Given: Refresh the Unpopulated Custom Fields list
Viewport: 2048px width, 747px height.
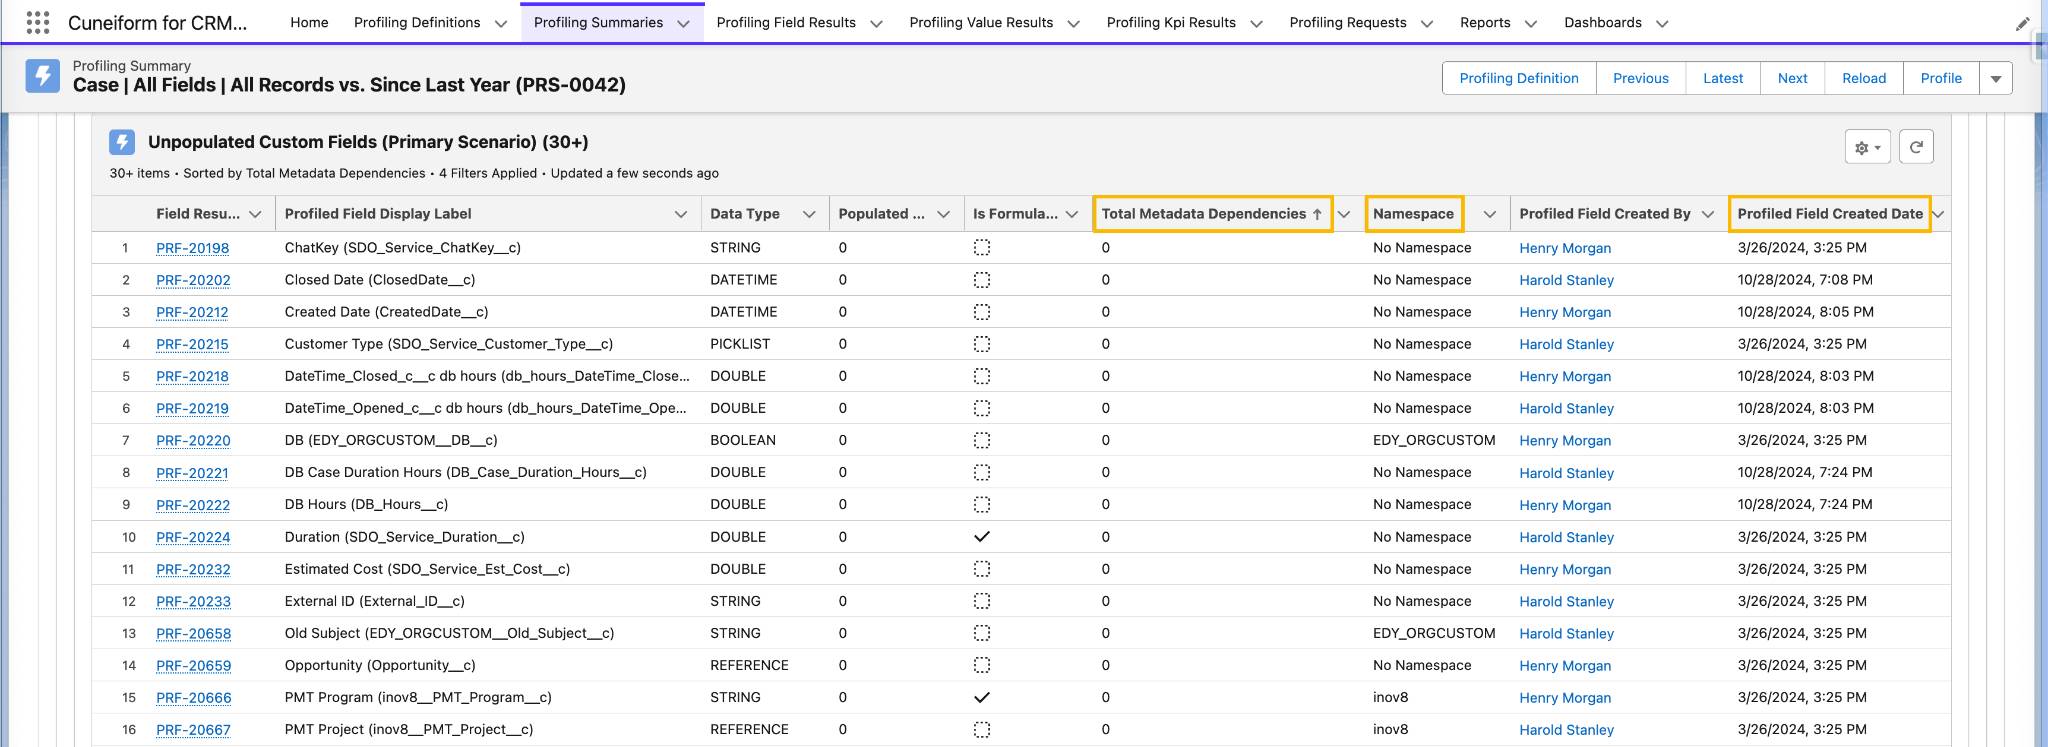Looking at the screenshot, I should tap(1916, 147).
